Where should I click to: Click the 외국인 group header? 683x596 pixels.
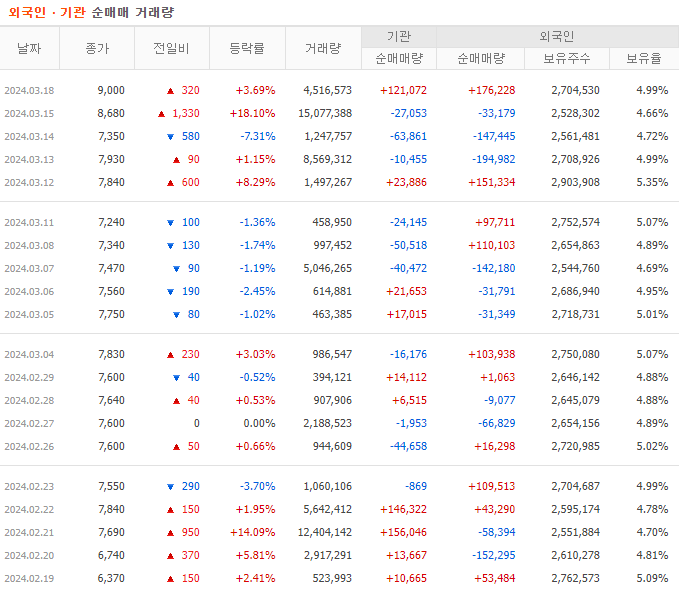[557, 37]
